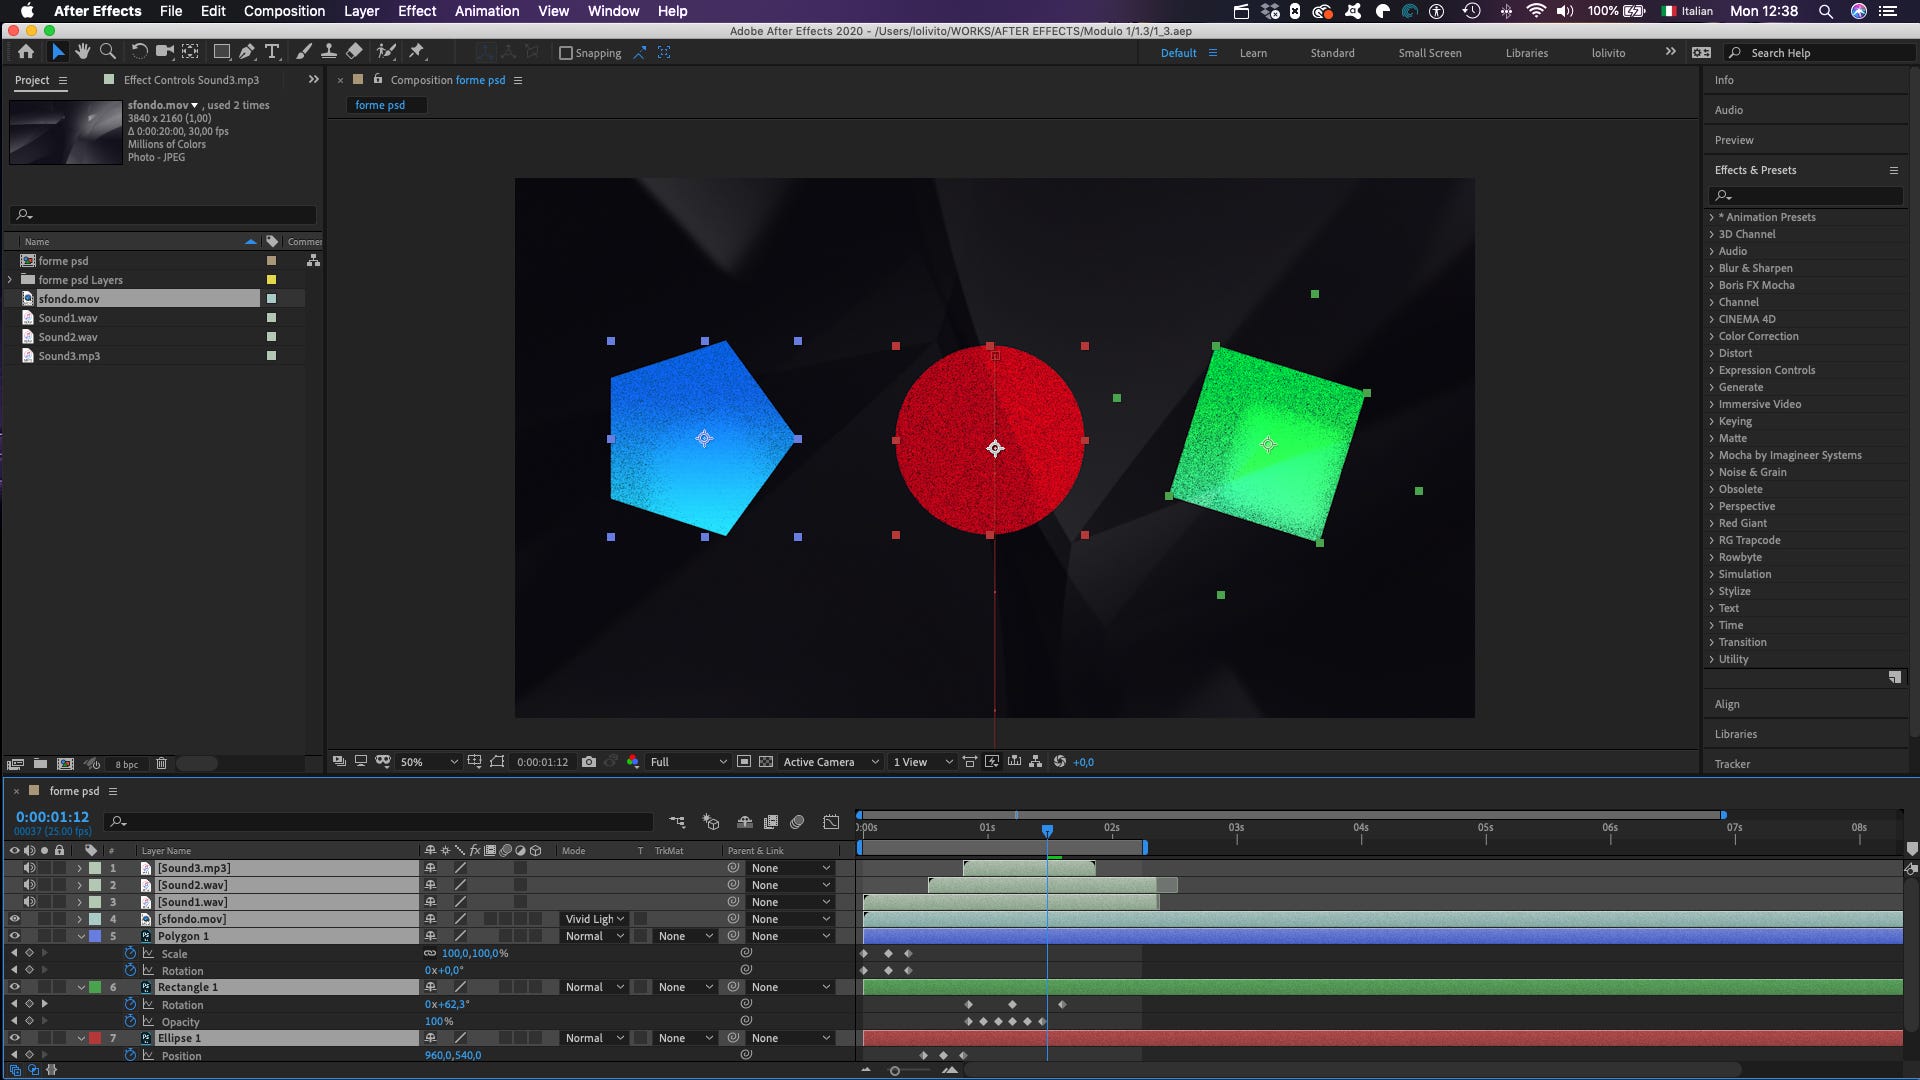Hide the Polygon 1 layer
The height and width of the screenshot is (1080, 1920).
[x=14, y=936]
